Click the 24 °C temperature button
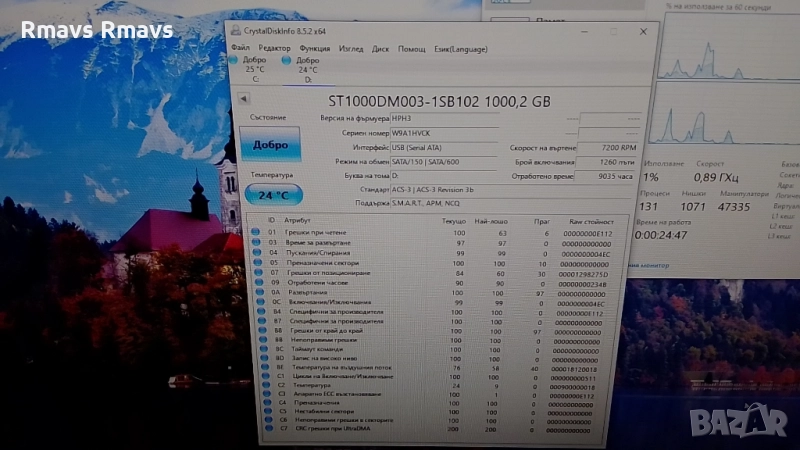Image resolution: width=800 pixels, height=450 pixels. tap(271, 195)
